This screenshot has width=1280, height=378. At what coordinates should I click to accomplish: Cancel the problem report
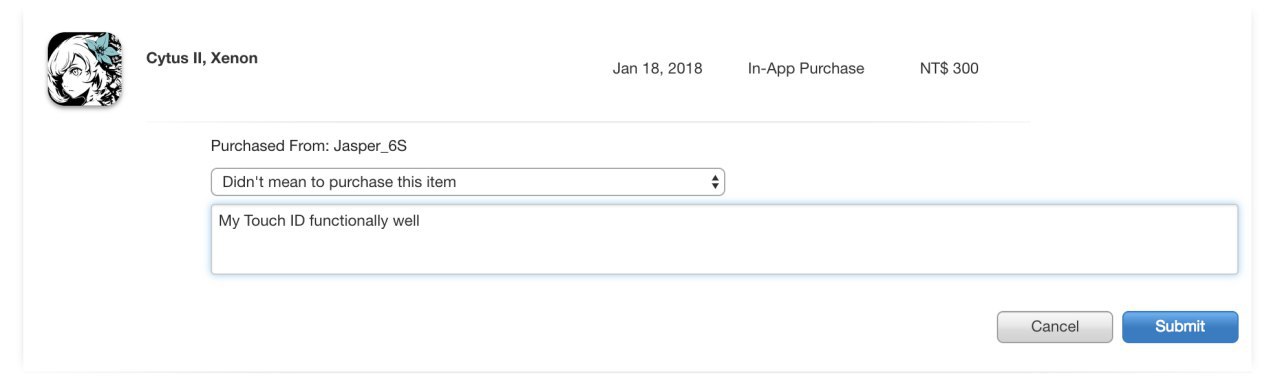(1055, 327)
